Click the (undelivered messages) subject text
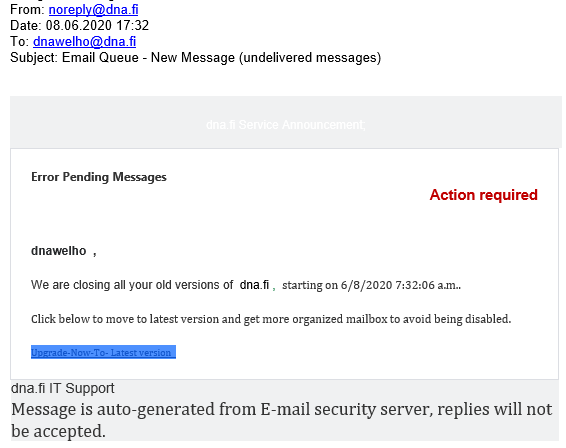Image resolution: width=566 pixels, height=448 pixels. tap(310, 58)
